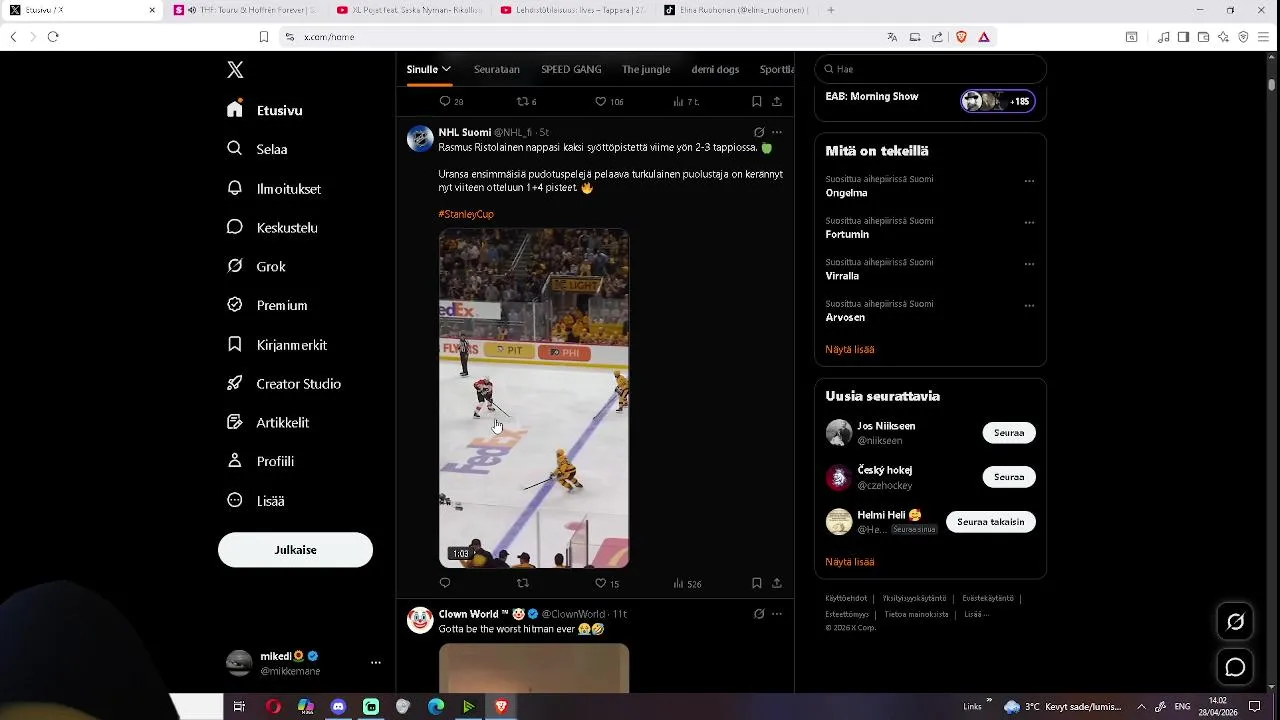Click the Hae search field

tap(930, 69)
